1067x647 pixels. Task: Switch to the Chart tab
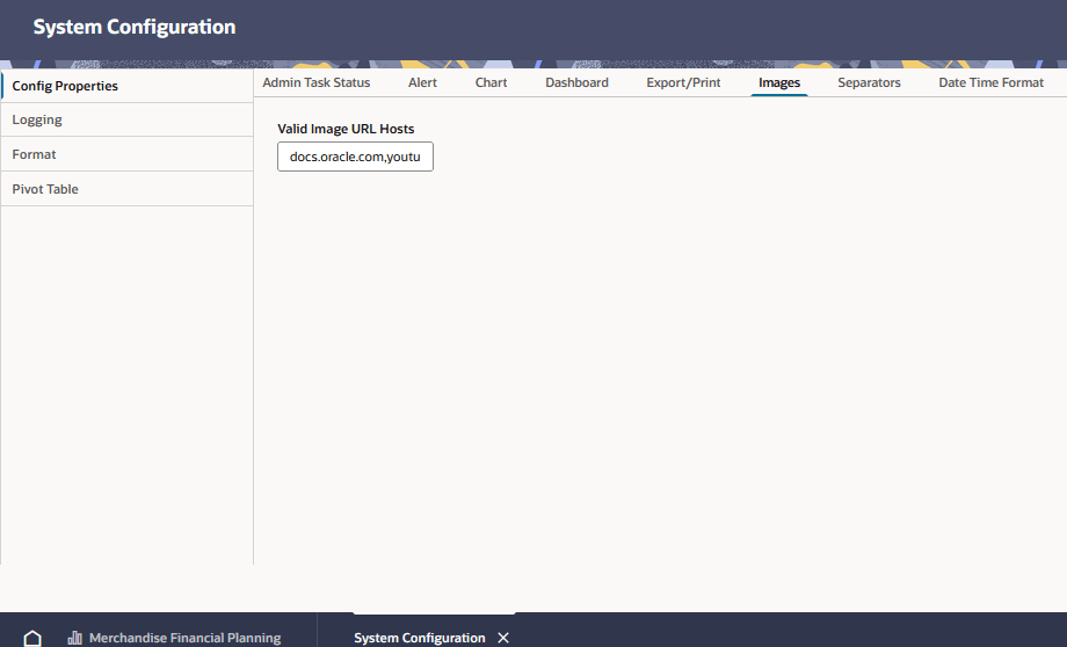pyautogui.click(x=491, y=82)
